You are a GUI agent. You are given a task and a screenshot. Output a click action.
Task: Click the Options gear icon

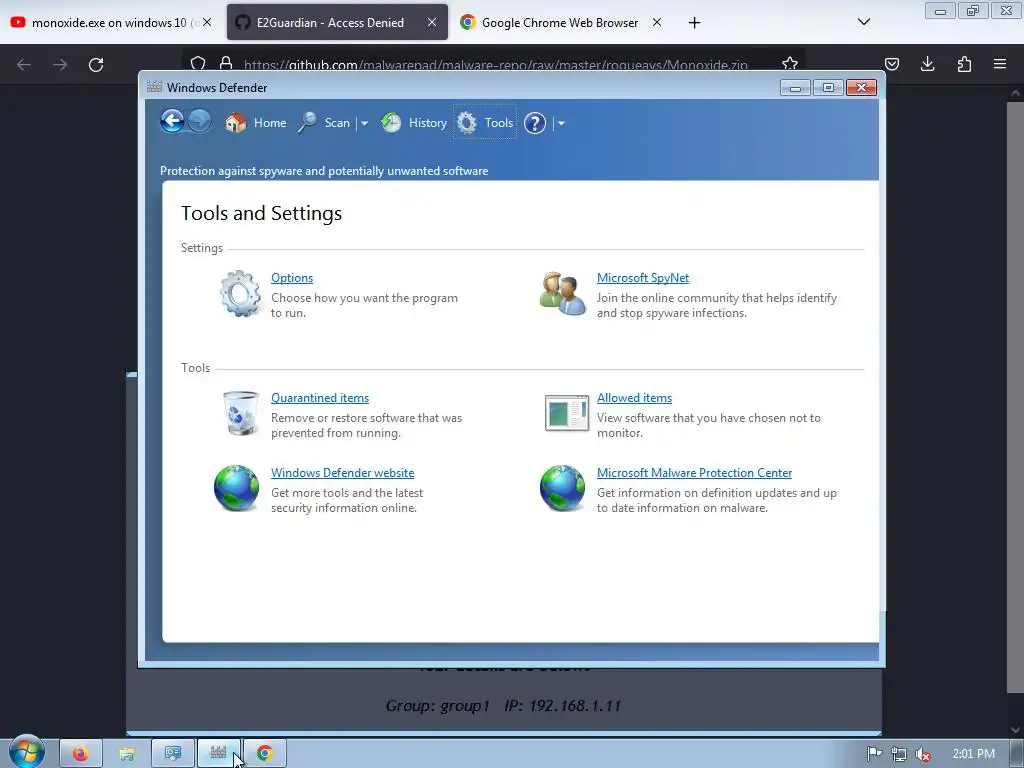[x=240, y=294]
